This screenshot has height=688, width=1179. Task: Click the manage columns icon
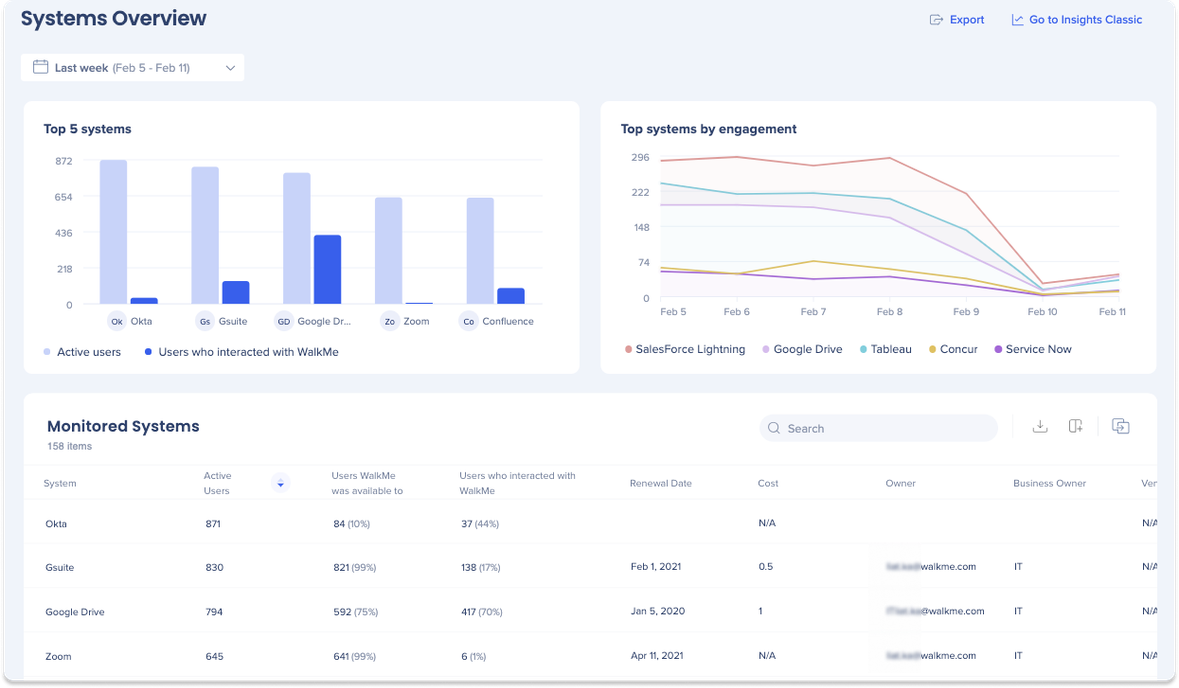click(1075, 426)
